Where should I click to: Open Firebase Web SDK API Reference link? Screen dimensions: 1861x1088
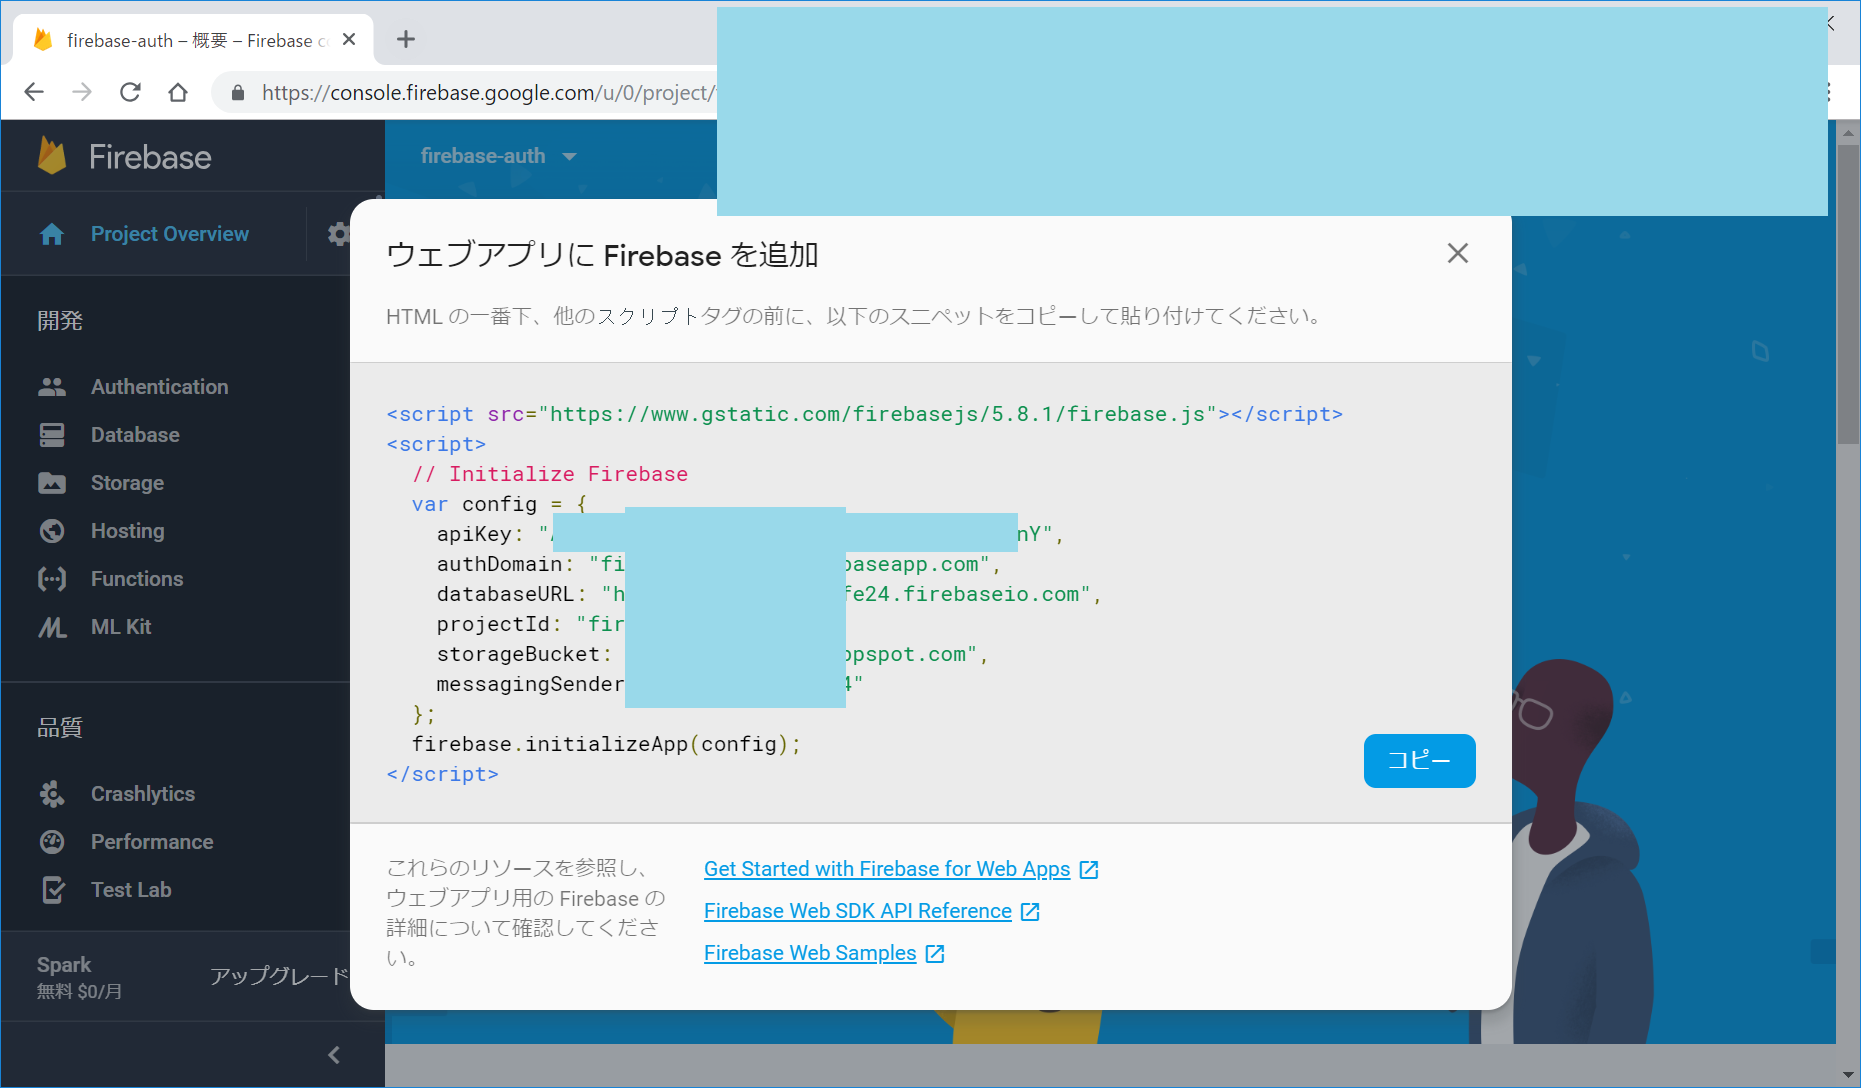tap(858, 911)
